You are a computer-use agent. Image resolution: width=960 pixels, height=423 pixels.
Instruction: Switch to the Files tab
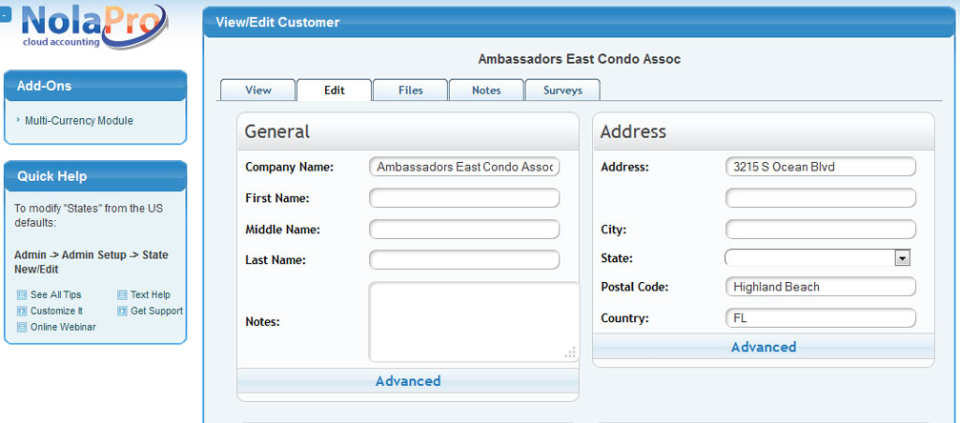point(410,90)
